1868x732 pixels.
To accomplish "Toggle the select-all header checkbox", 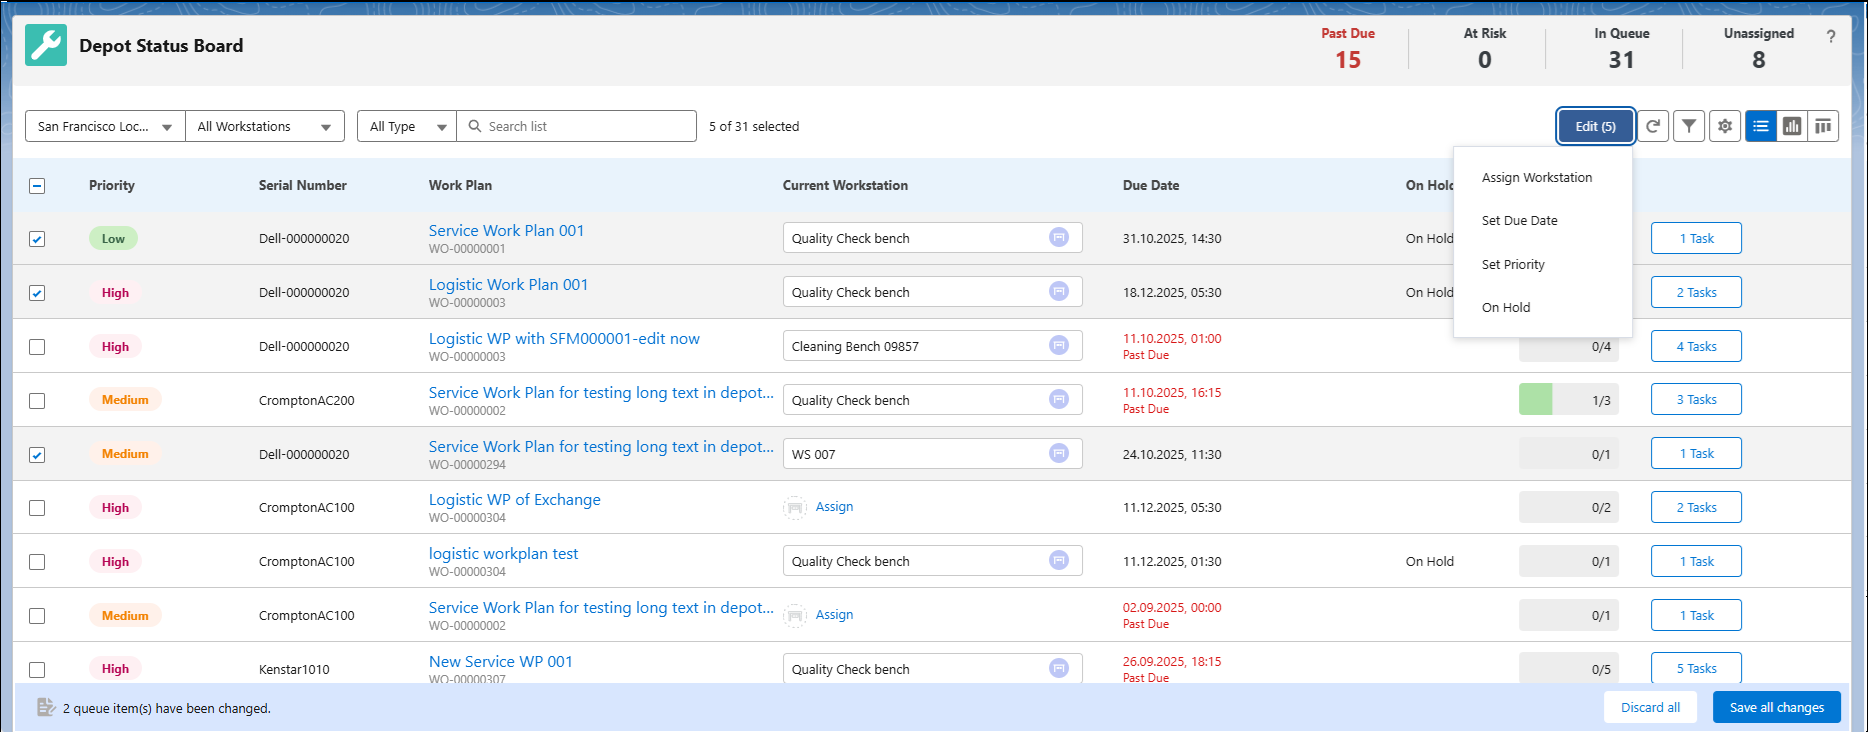I will pos(37,186).
